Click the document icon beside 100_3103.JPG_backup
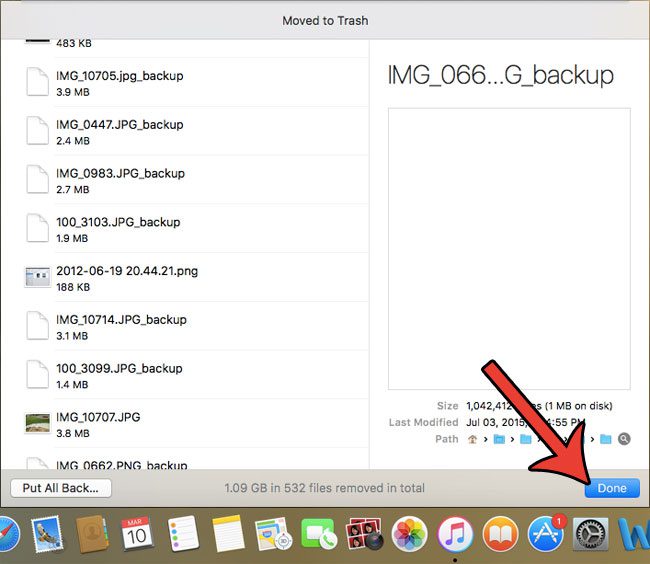650x564 pixels. pos(37,228)
